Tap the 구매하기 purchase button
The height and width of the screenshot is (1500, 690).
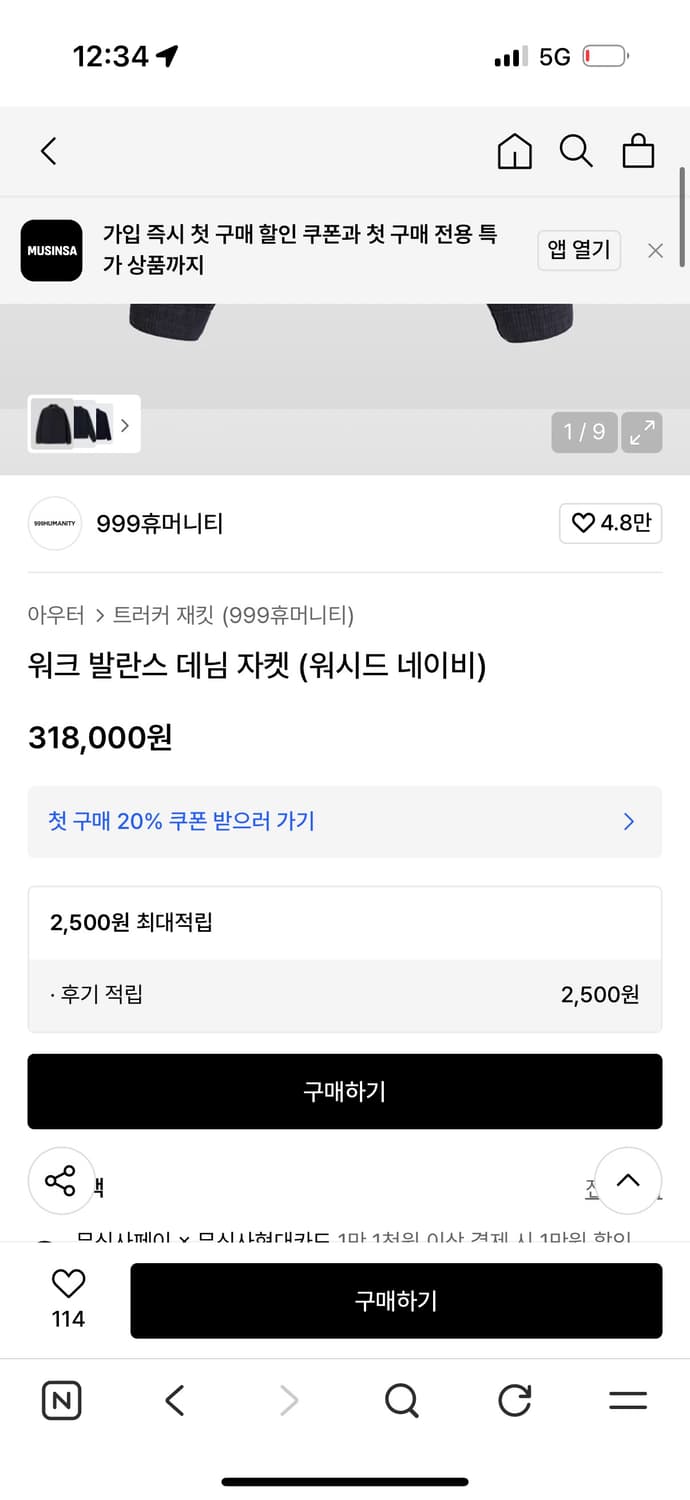(x=345, y=1091)
